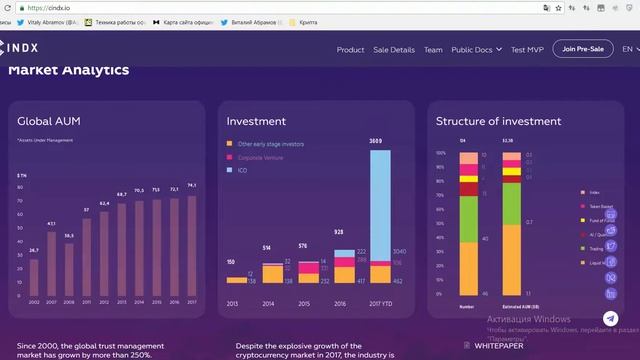Click the CINDX logo in site header
Screen dimensions: 640x360
(x=19, y=48)
